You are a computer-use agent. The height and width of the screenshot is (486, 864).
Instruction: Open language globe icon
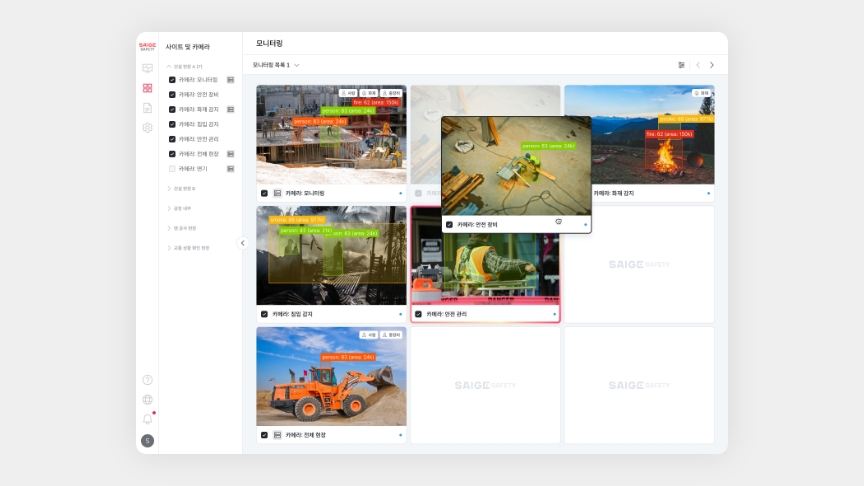(147, 400)
